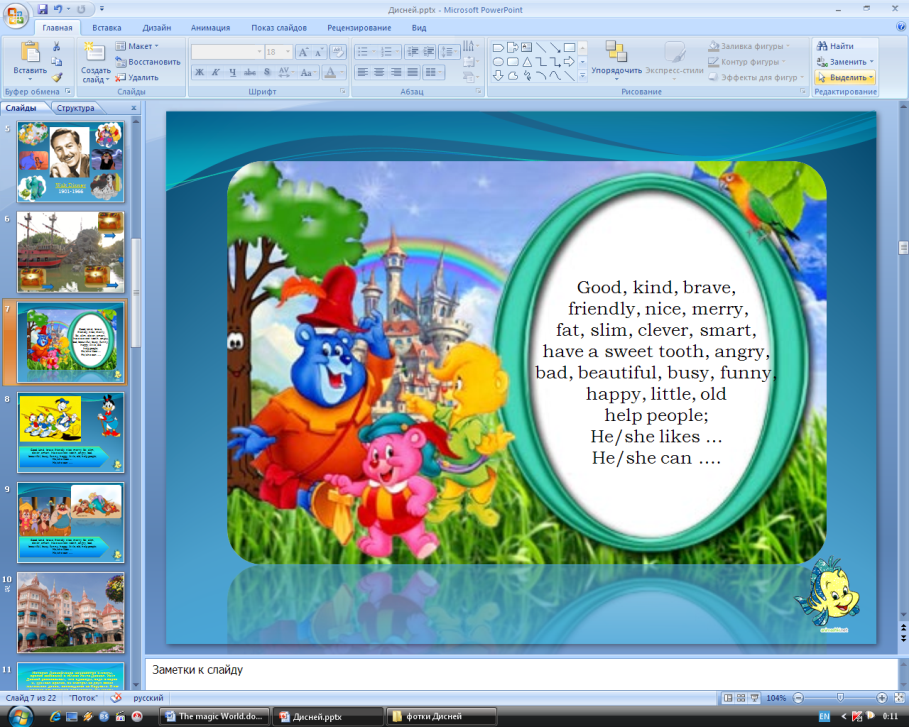Click the Cut scissors icon
Viewport: 909px width, 727px height.
(56, 46)
